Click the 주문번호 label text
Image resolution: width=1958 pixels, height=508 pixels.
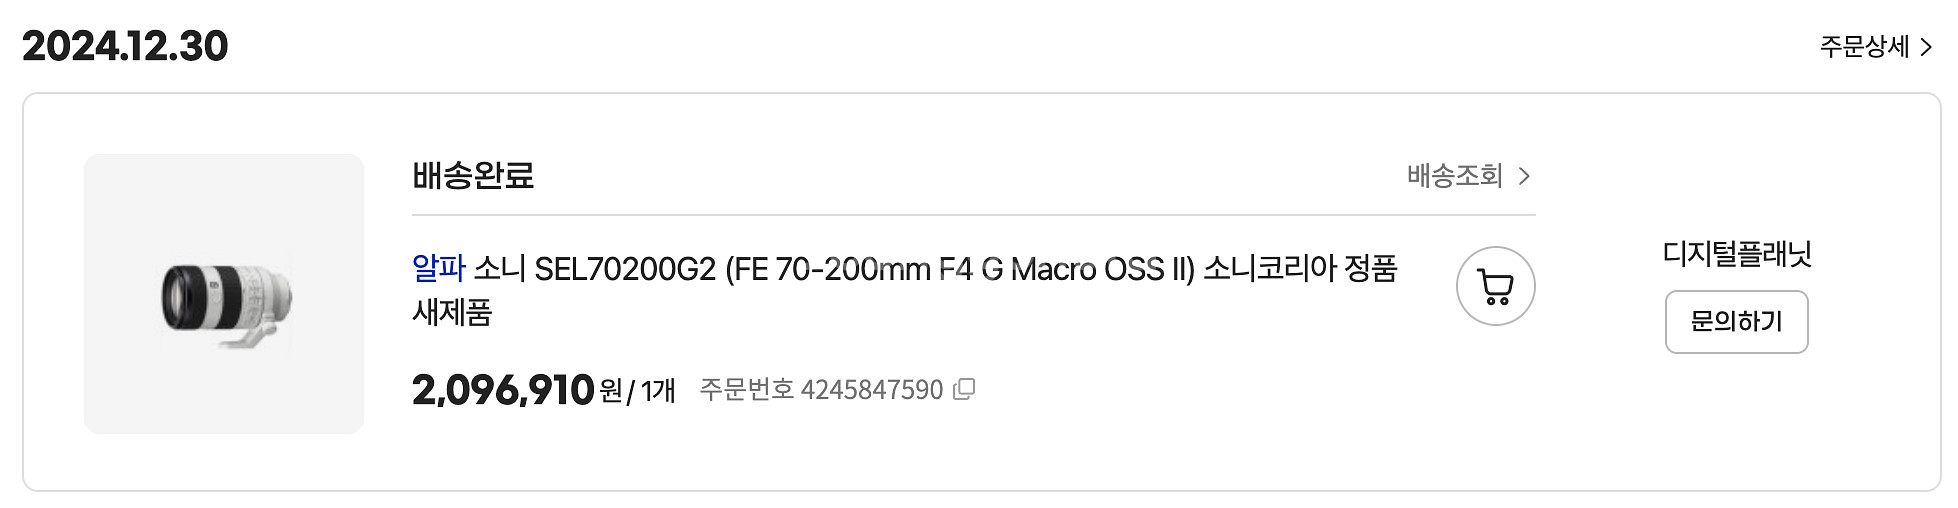click(x=746, y=390)
